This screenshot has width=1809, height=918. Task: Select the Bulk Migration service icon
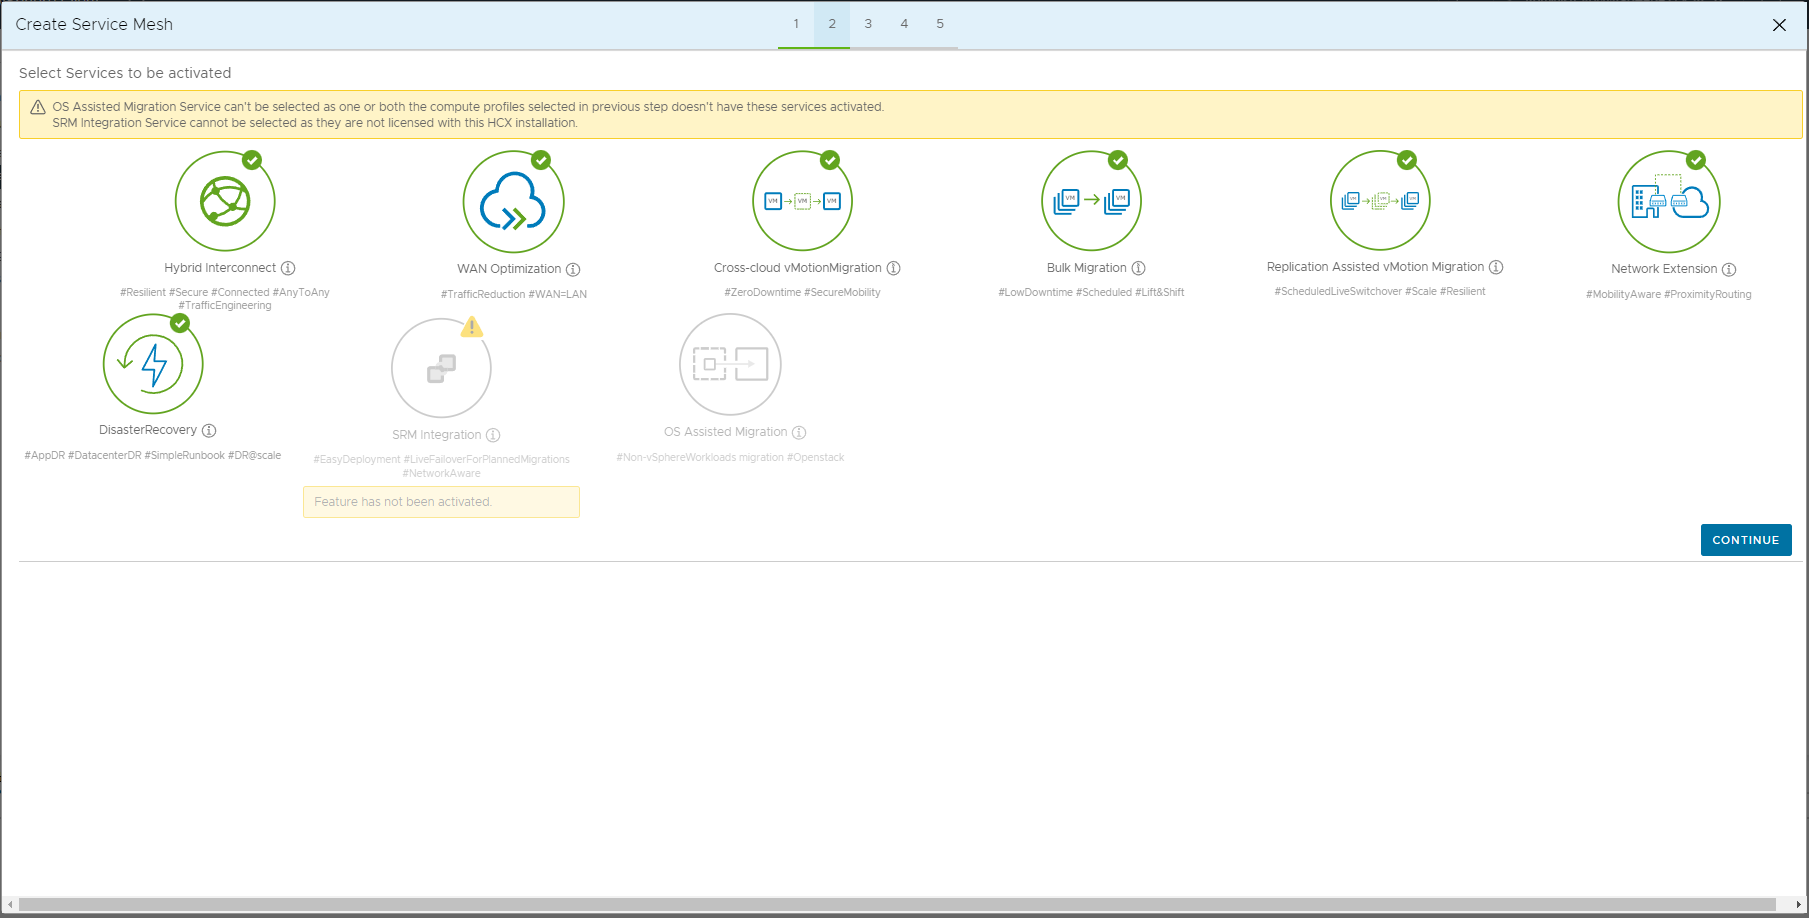point(1091,201)
